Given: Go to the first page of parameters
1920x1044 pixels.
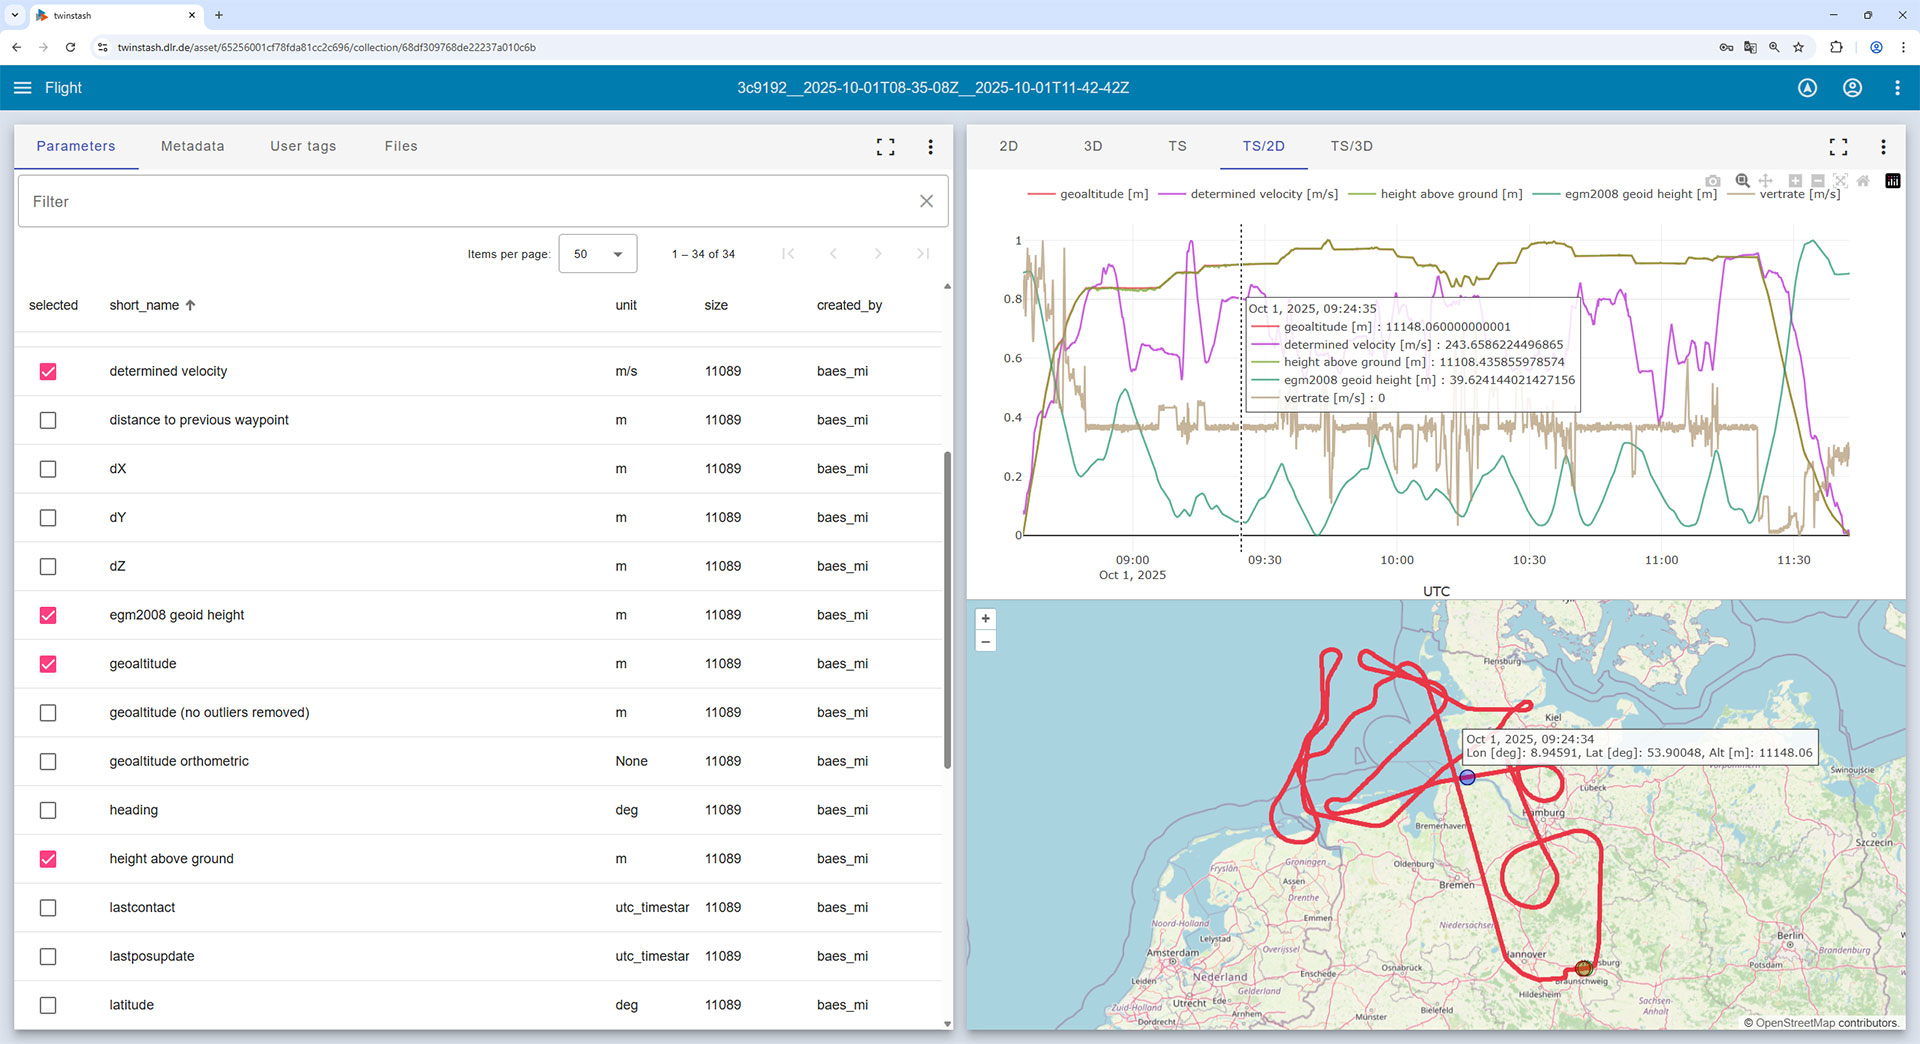Looking at the screenshot, I should click(x=788, y=254).
